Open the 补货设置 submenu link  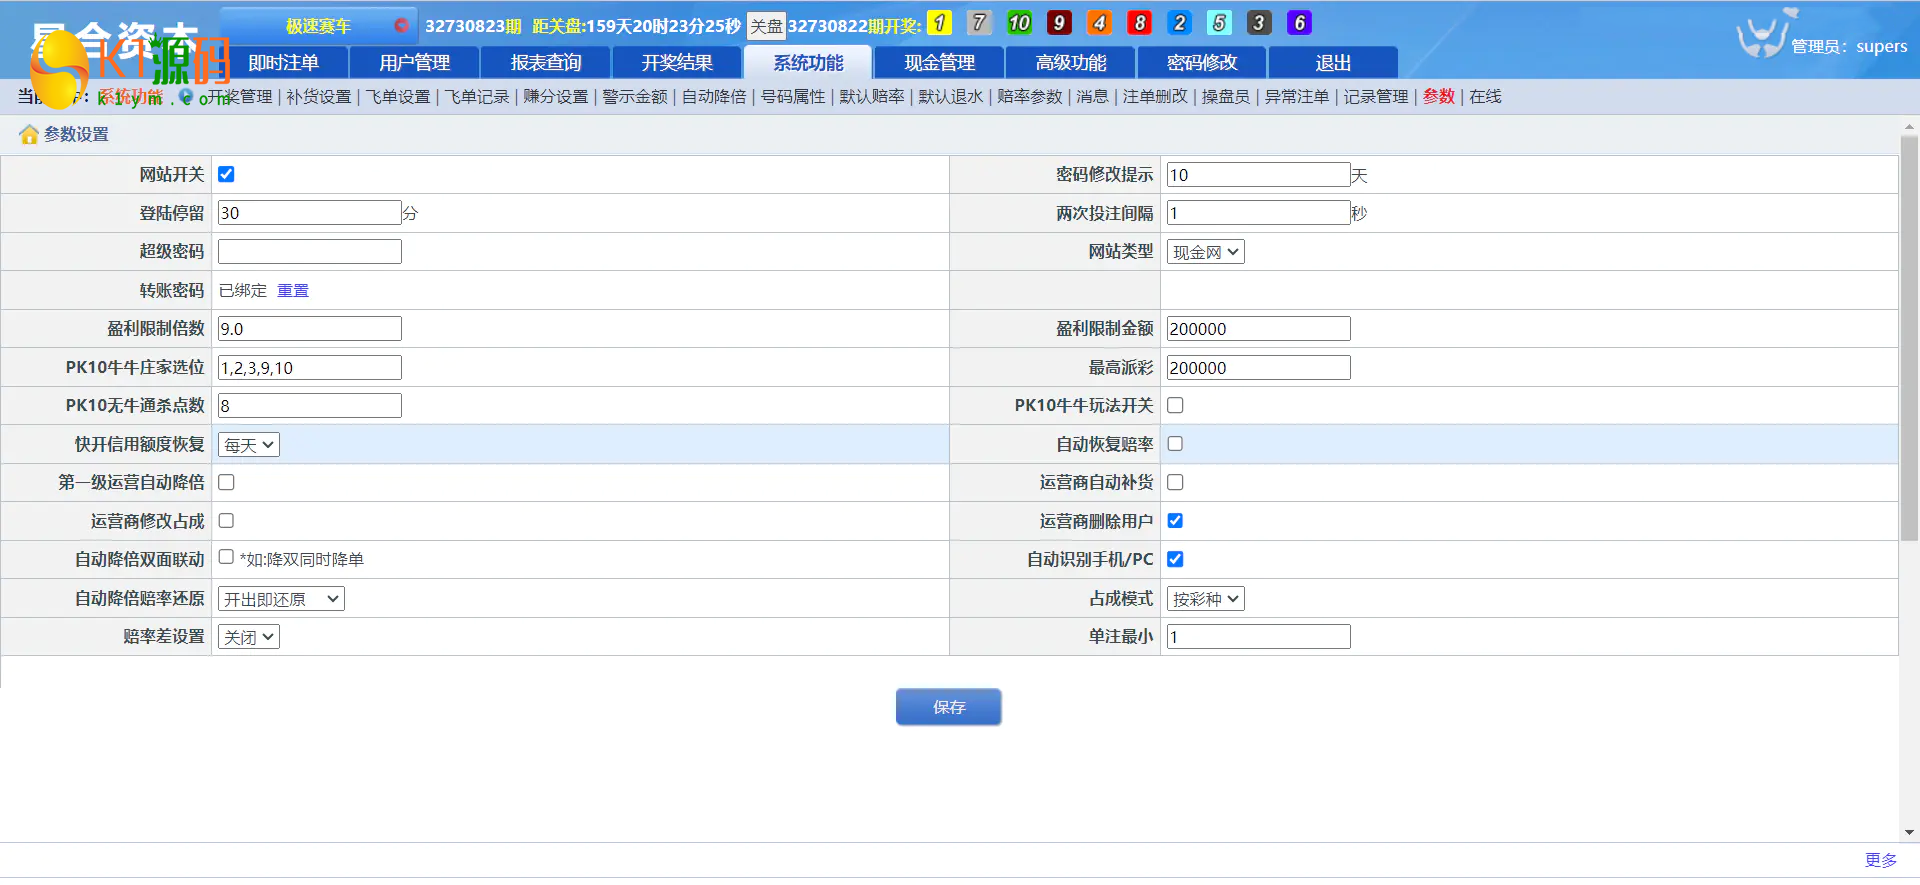pyautogui.click(x=319, y=97)
